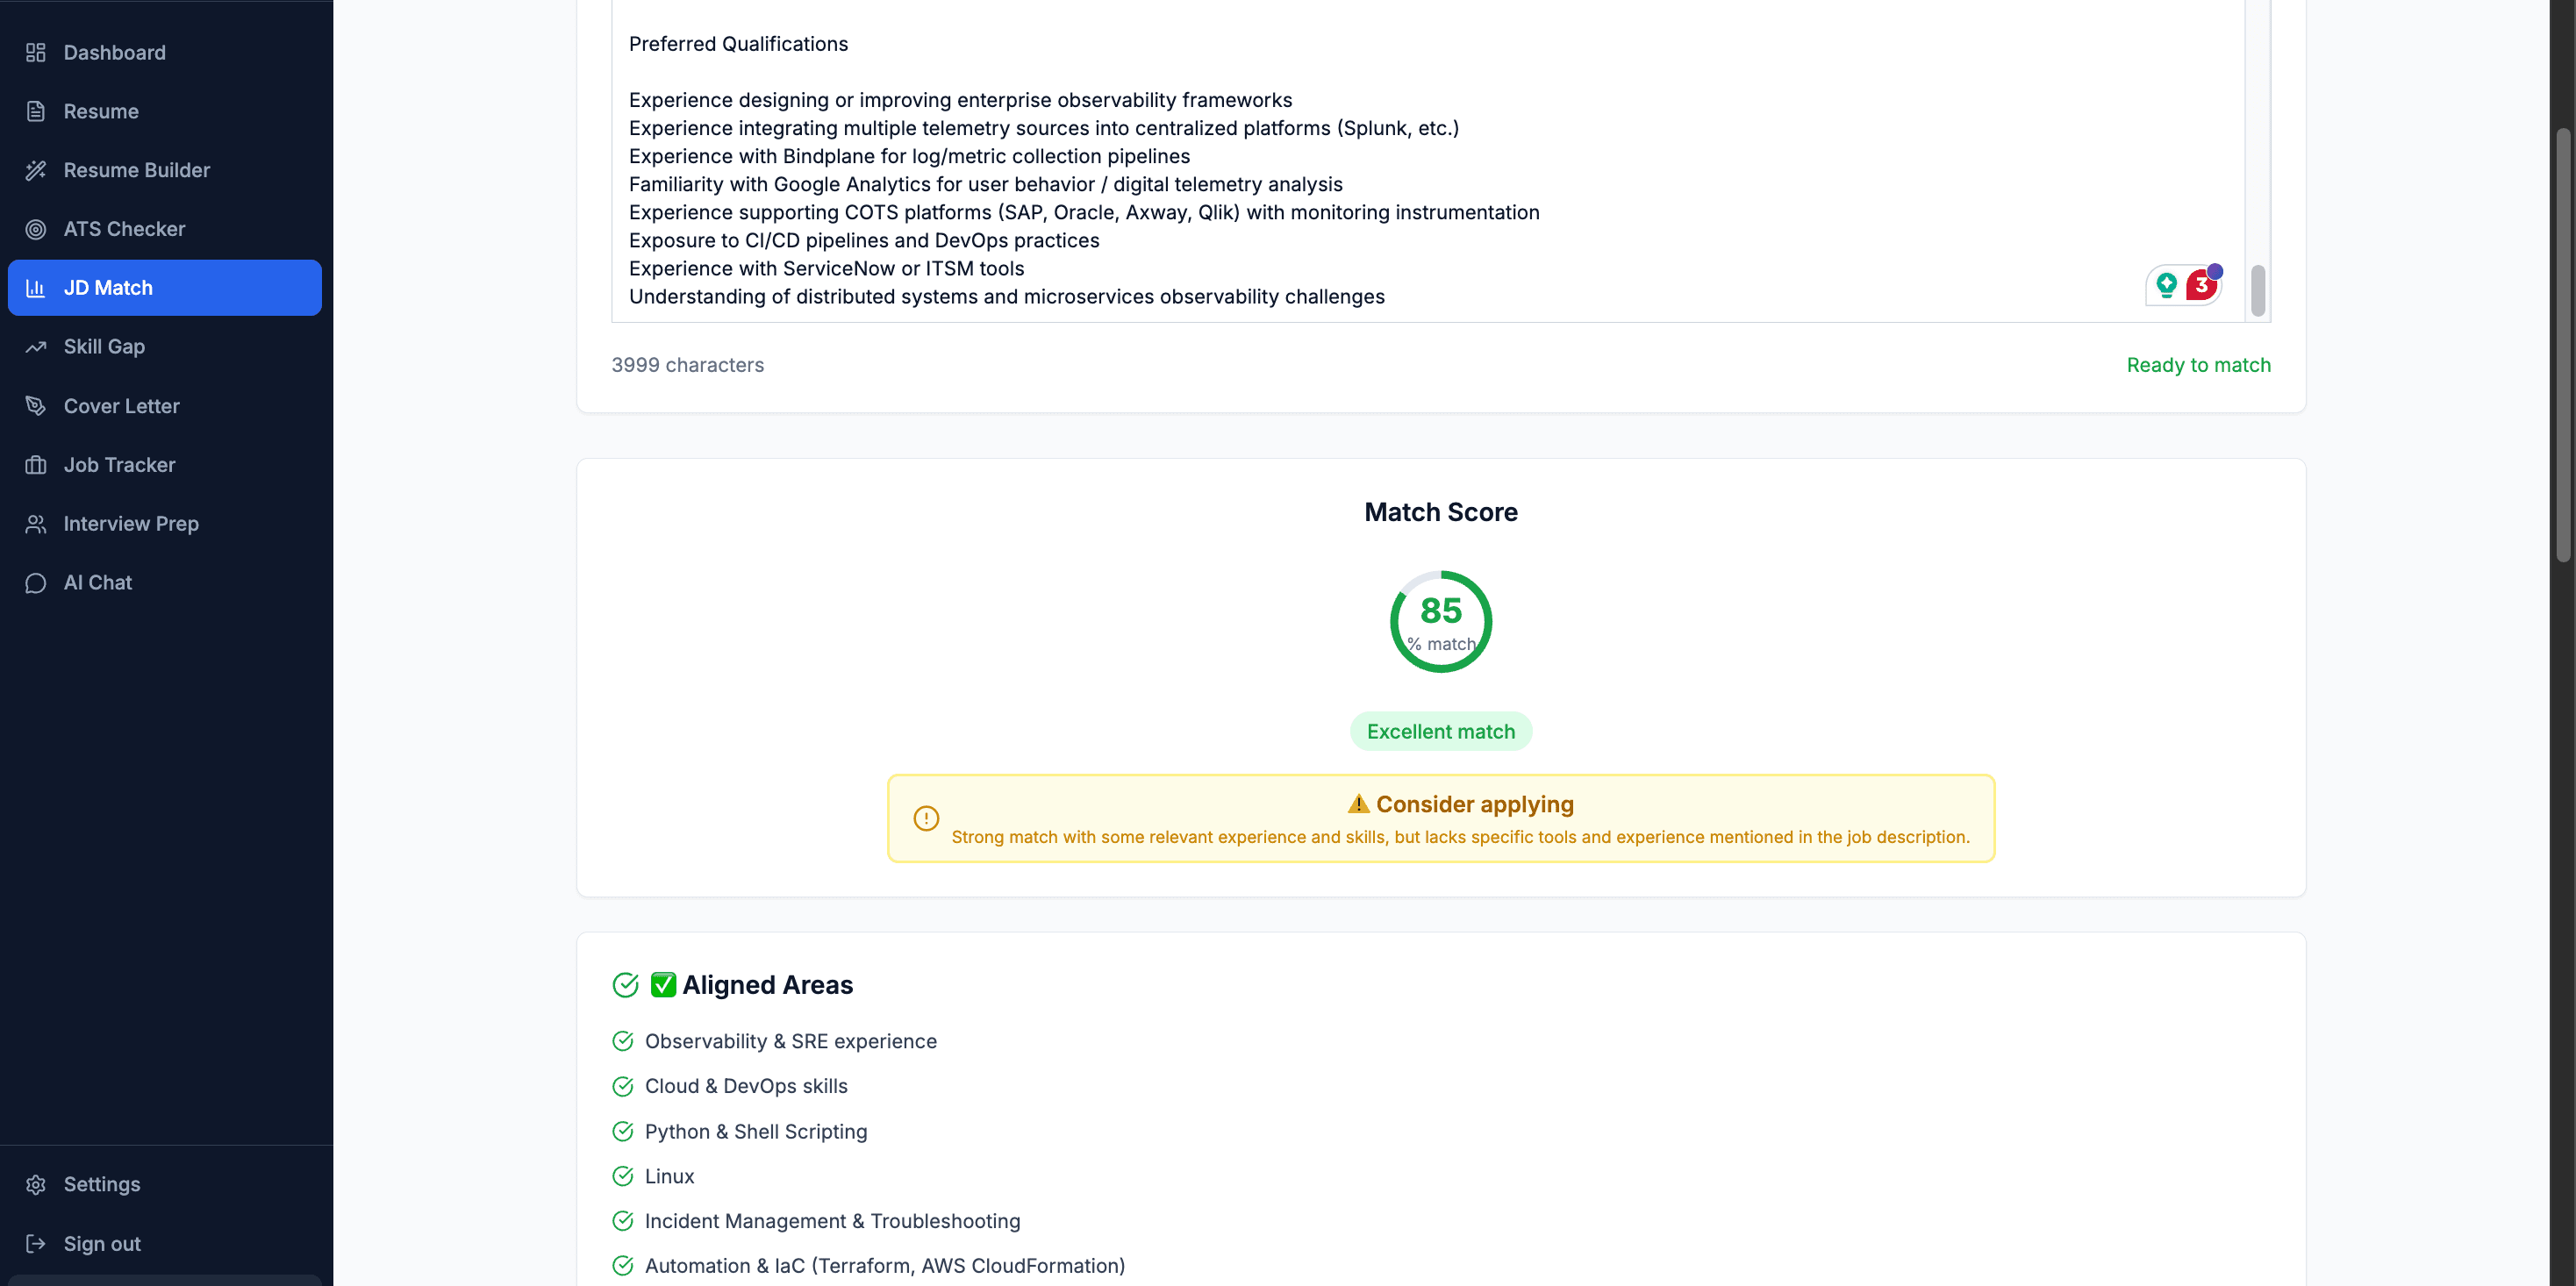Click the distributed systems and microservices line

[1006, 296]
